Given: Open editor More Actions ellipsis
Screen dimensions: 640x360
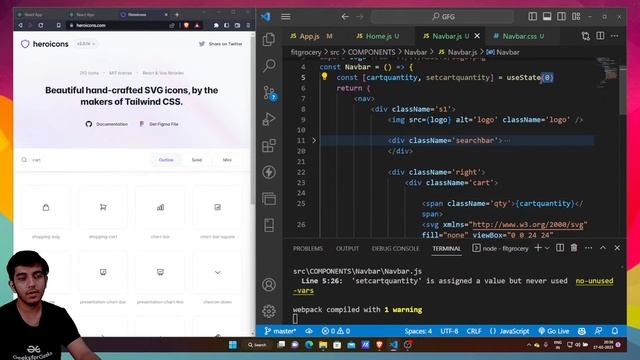Looking at the screenshot, I should [x=615, y=36].
